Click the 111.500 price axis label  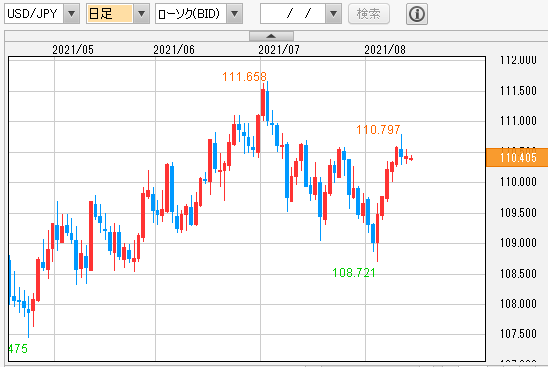518,91
